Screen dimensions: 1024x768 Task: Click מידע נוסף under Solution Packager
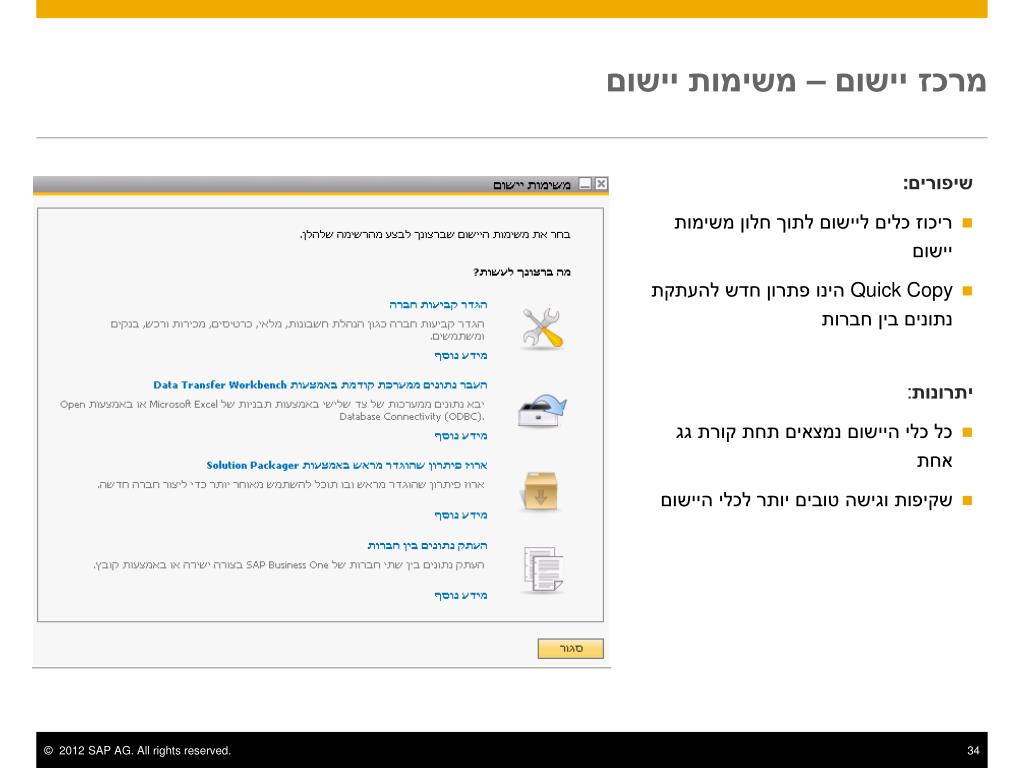tap(461, 515)
